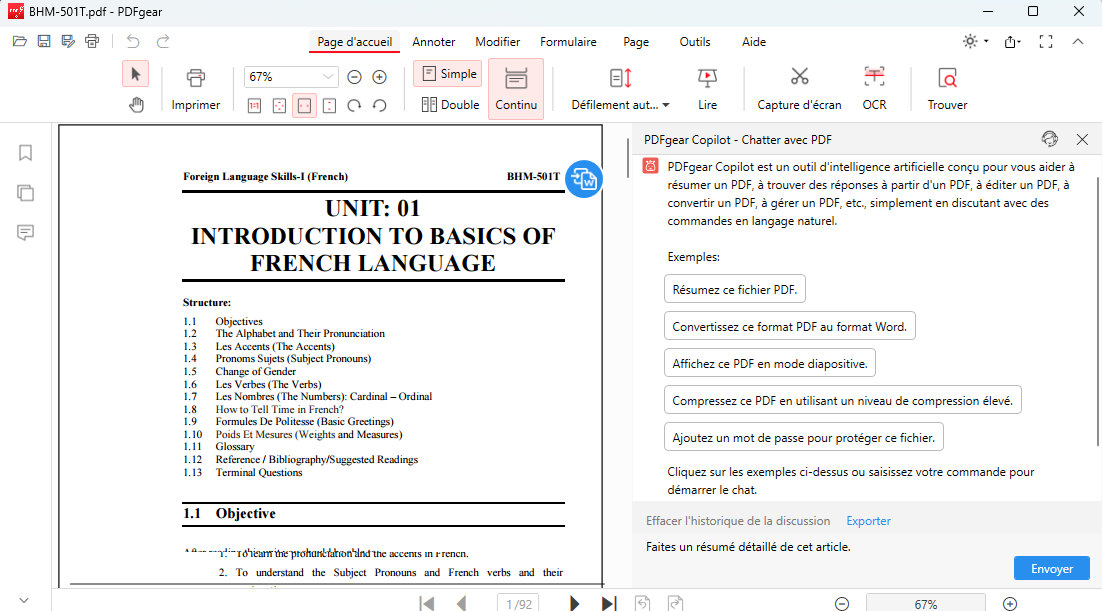
Task: Open the Imprimer print dialog
Action: pos(196,87)
